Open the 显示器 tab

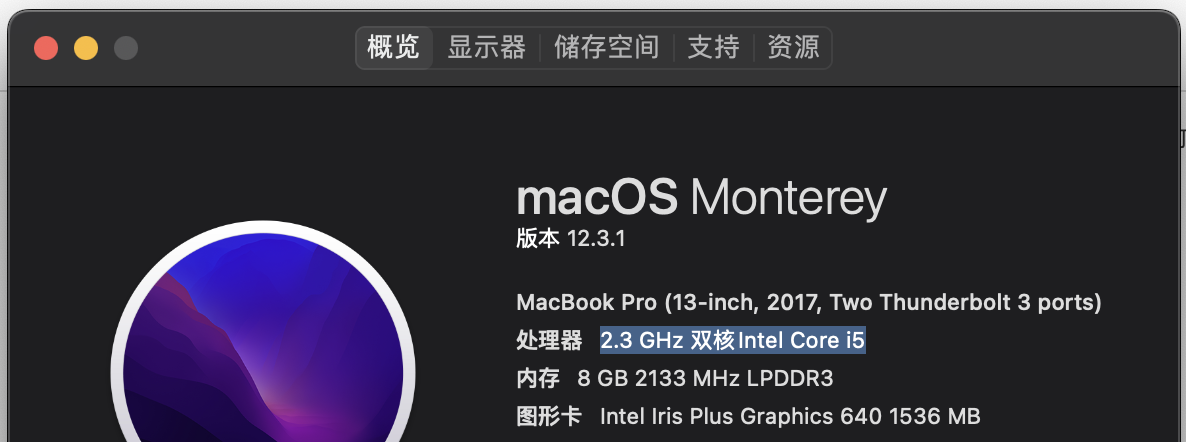coord(486,47)
